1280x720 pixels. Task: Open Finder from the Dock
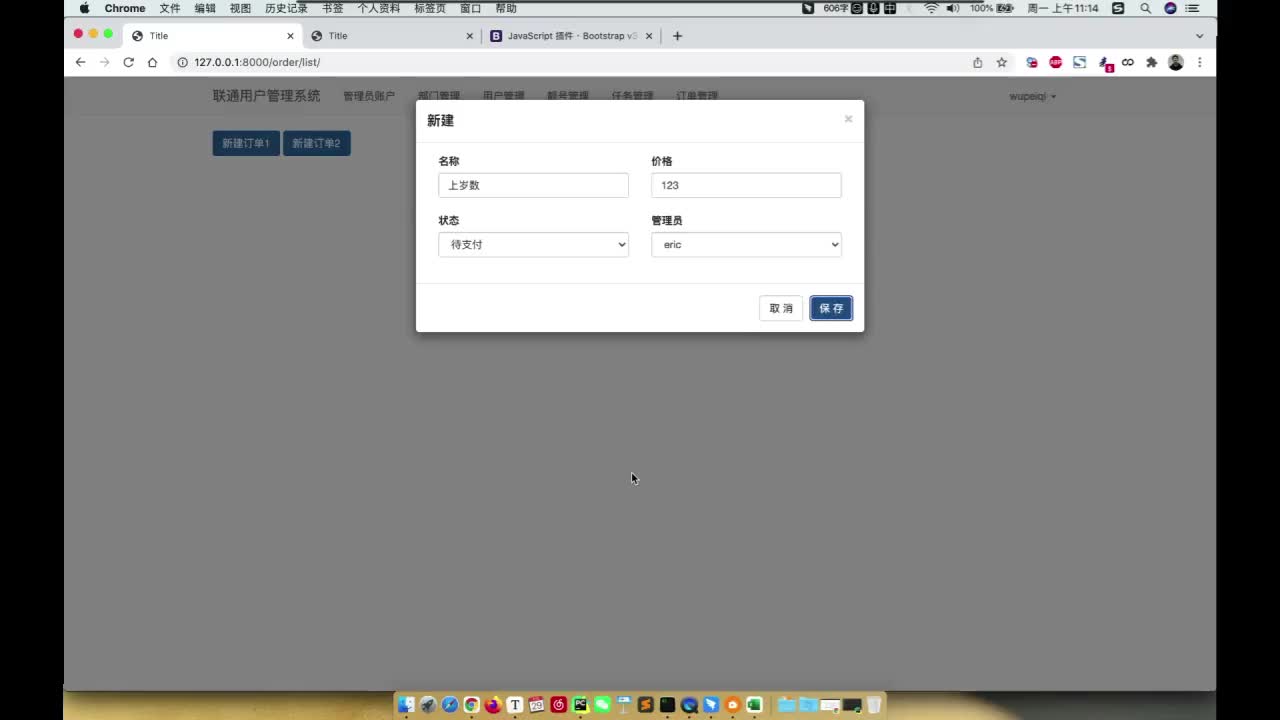406,705
